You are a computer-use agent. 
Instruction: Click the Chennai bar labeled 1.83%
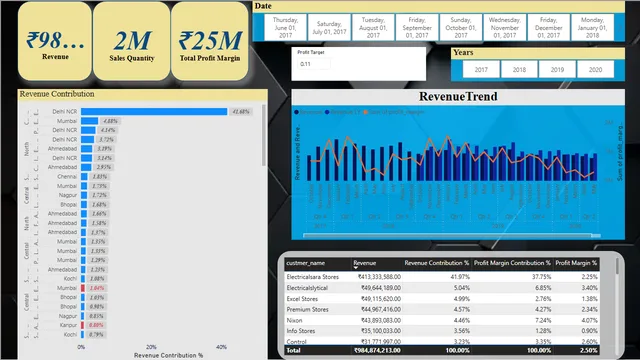[x=84, y=177]
